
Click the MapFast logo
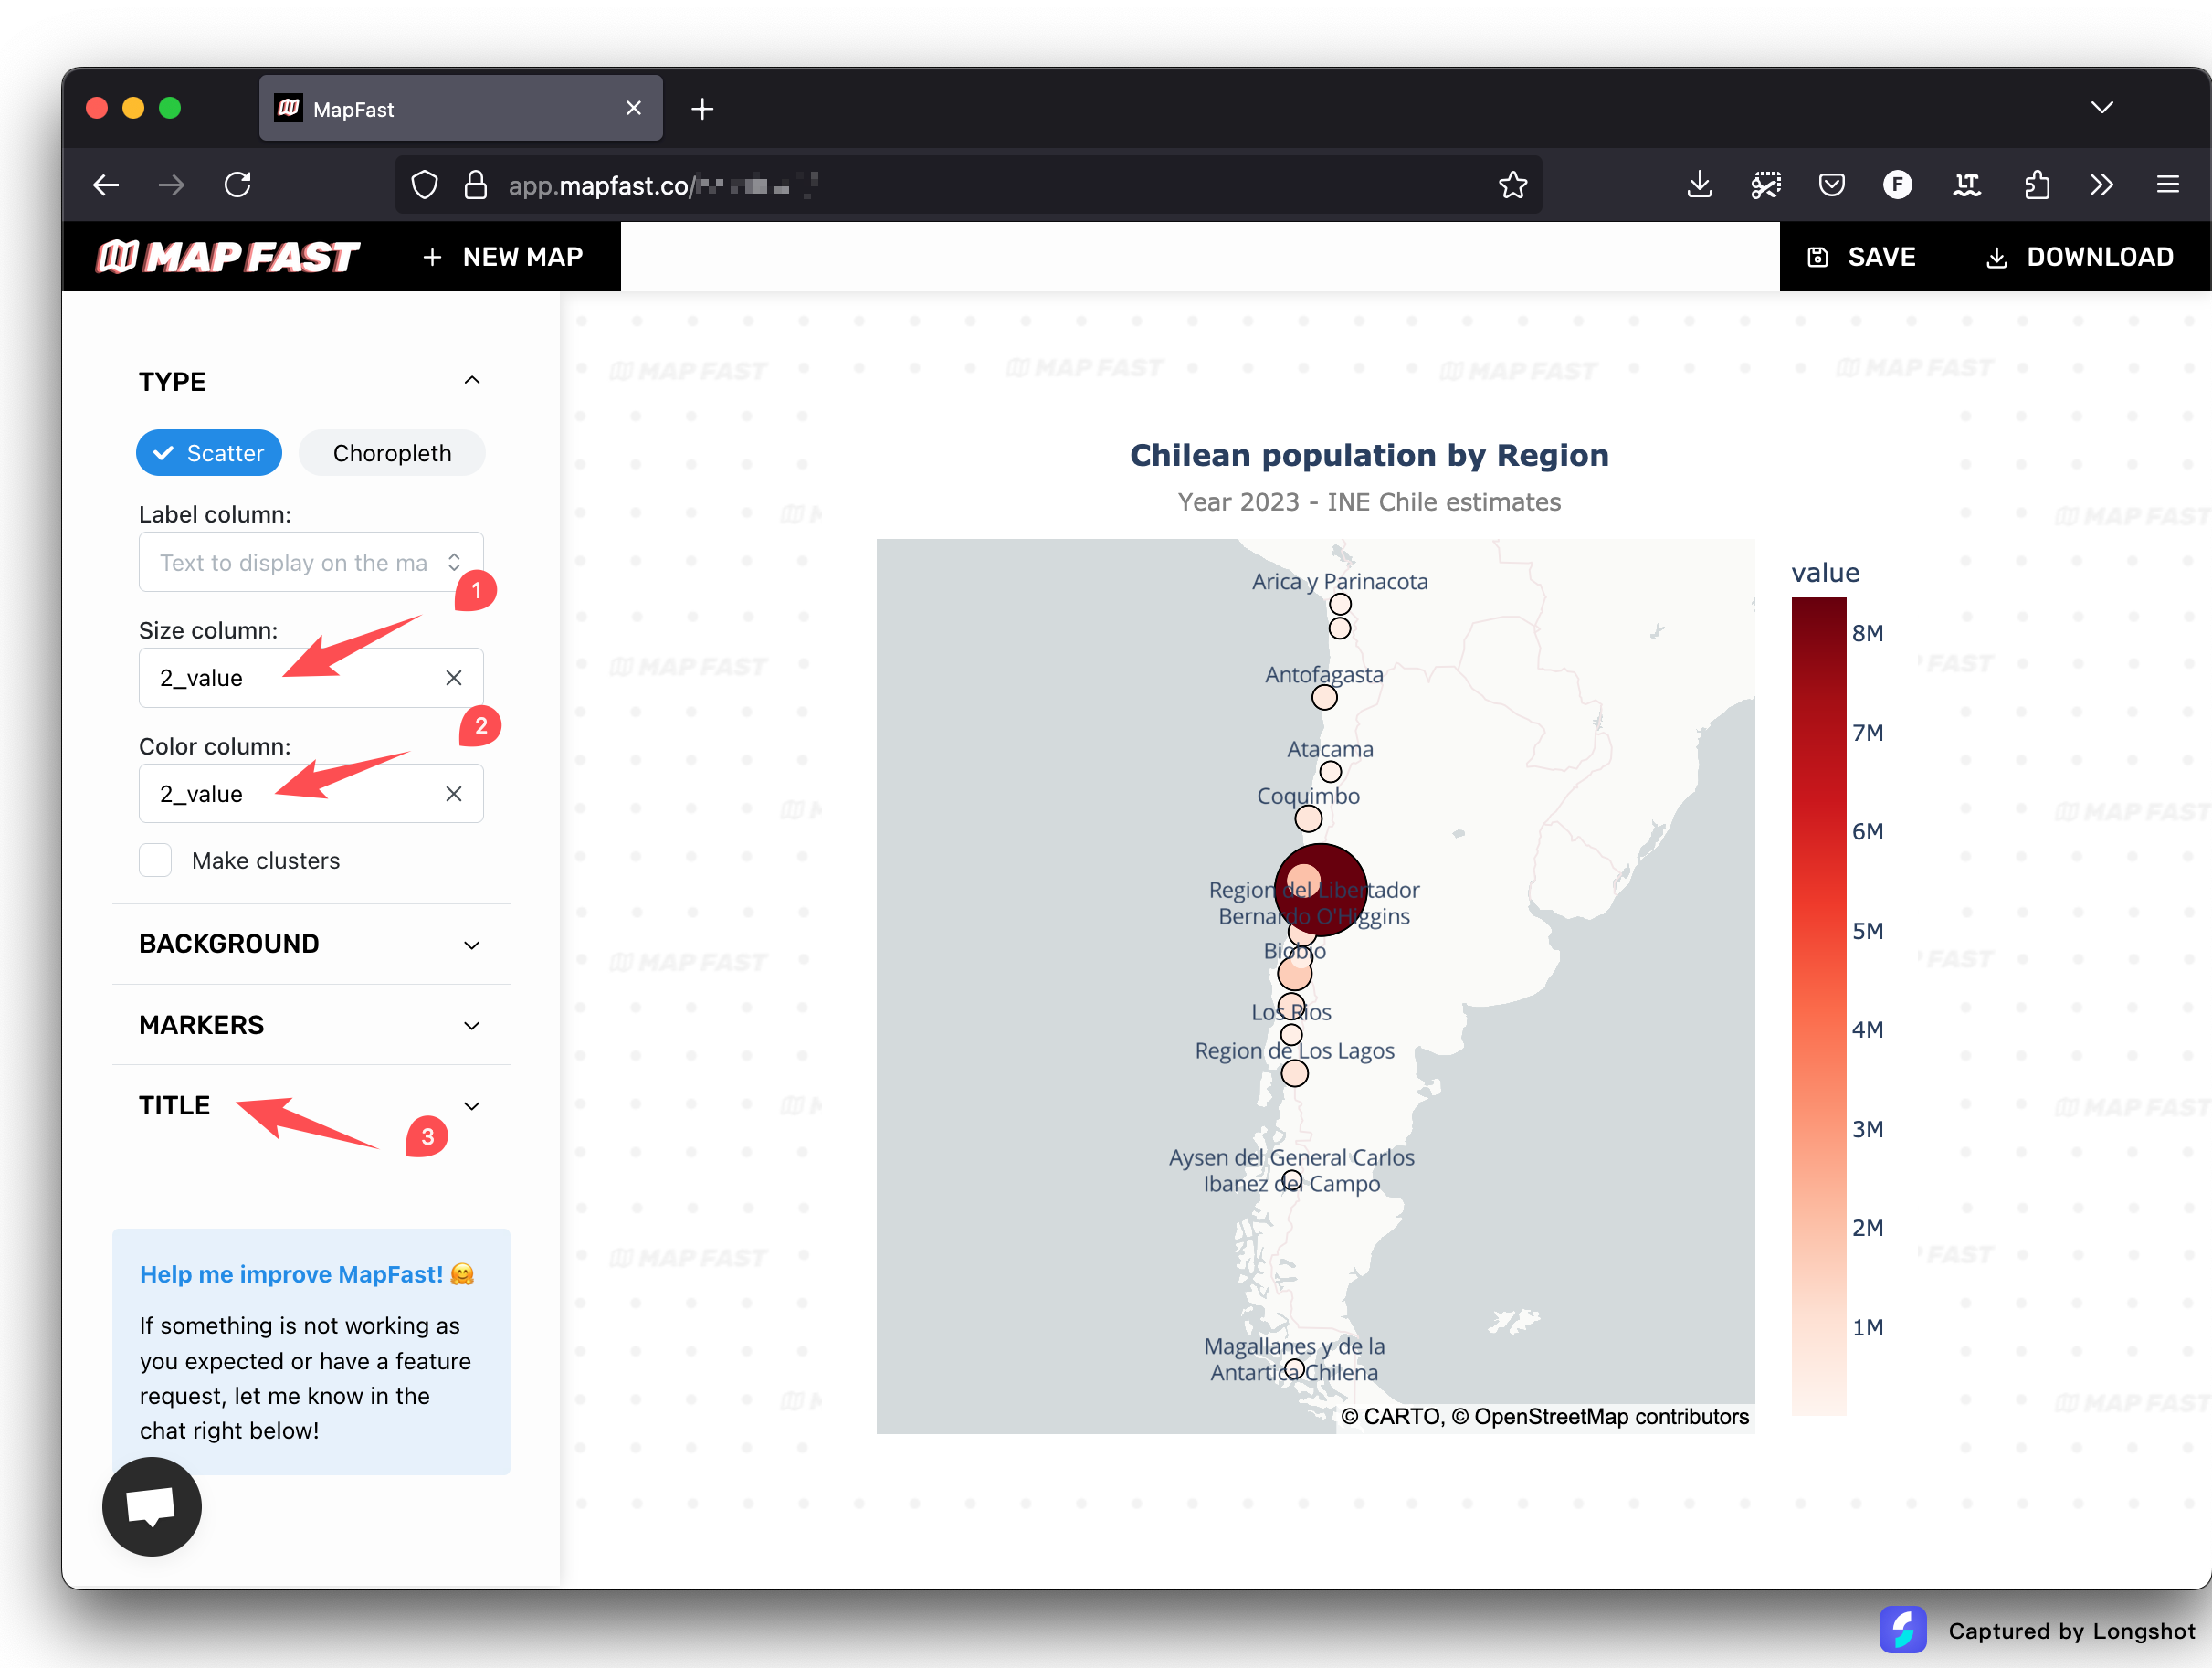click(227, 257)
